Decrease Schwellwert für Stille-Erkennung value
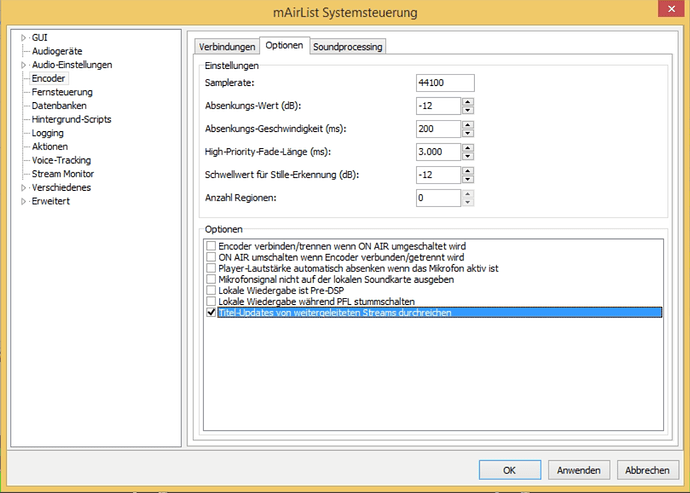Viewport: 690px width, 493px height. (x=467, y=179)
